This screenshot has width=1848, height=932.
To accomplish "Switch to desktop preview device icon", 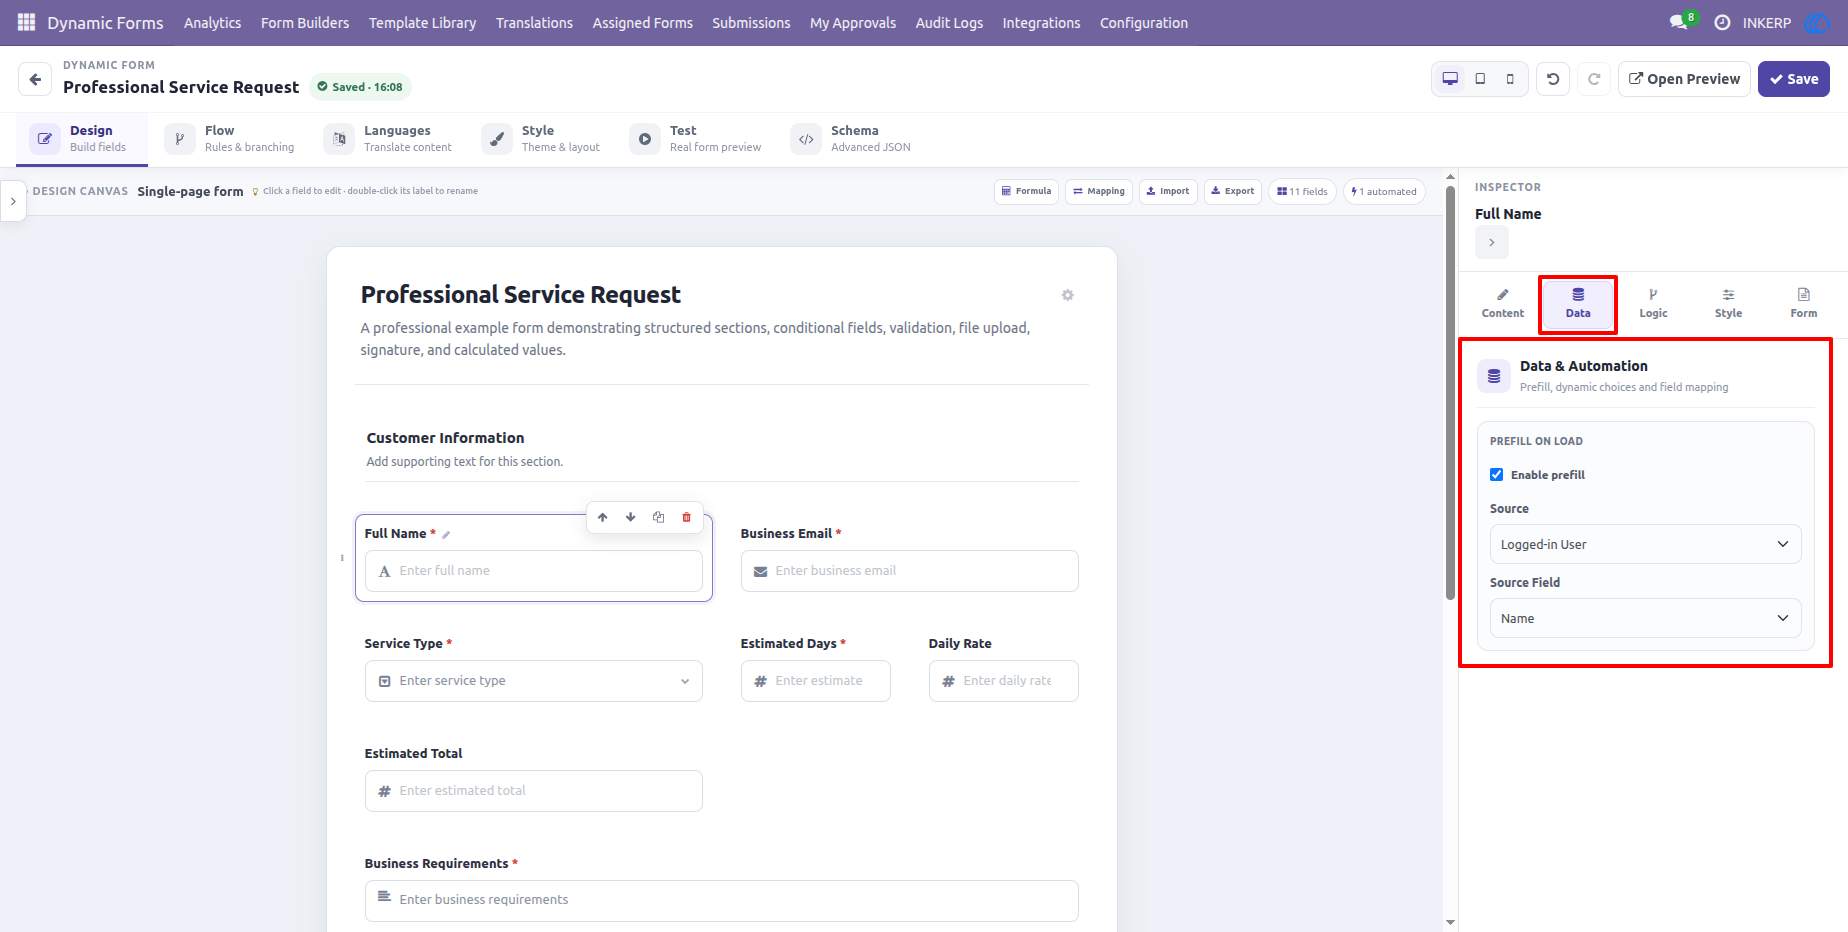I will (x=1450, y=79).
